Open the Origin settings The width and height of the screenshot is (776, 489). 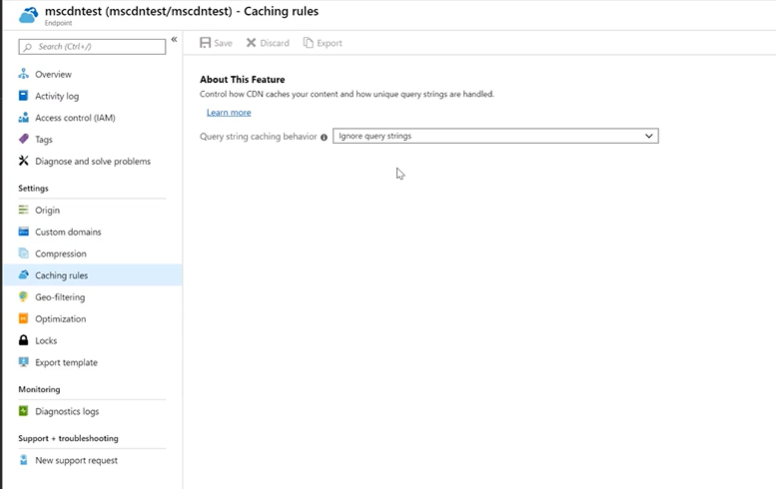tap(47, 210)
